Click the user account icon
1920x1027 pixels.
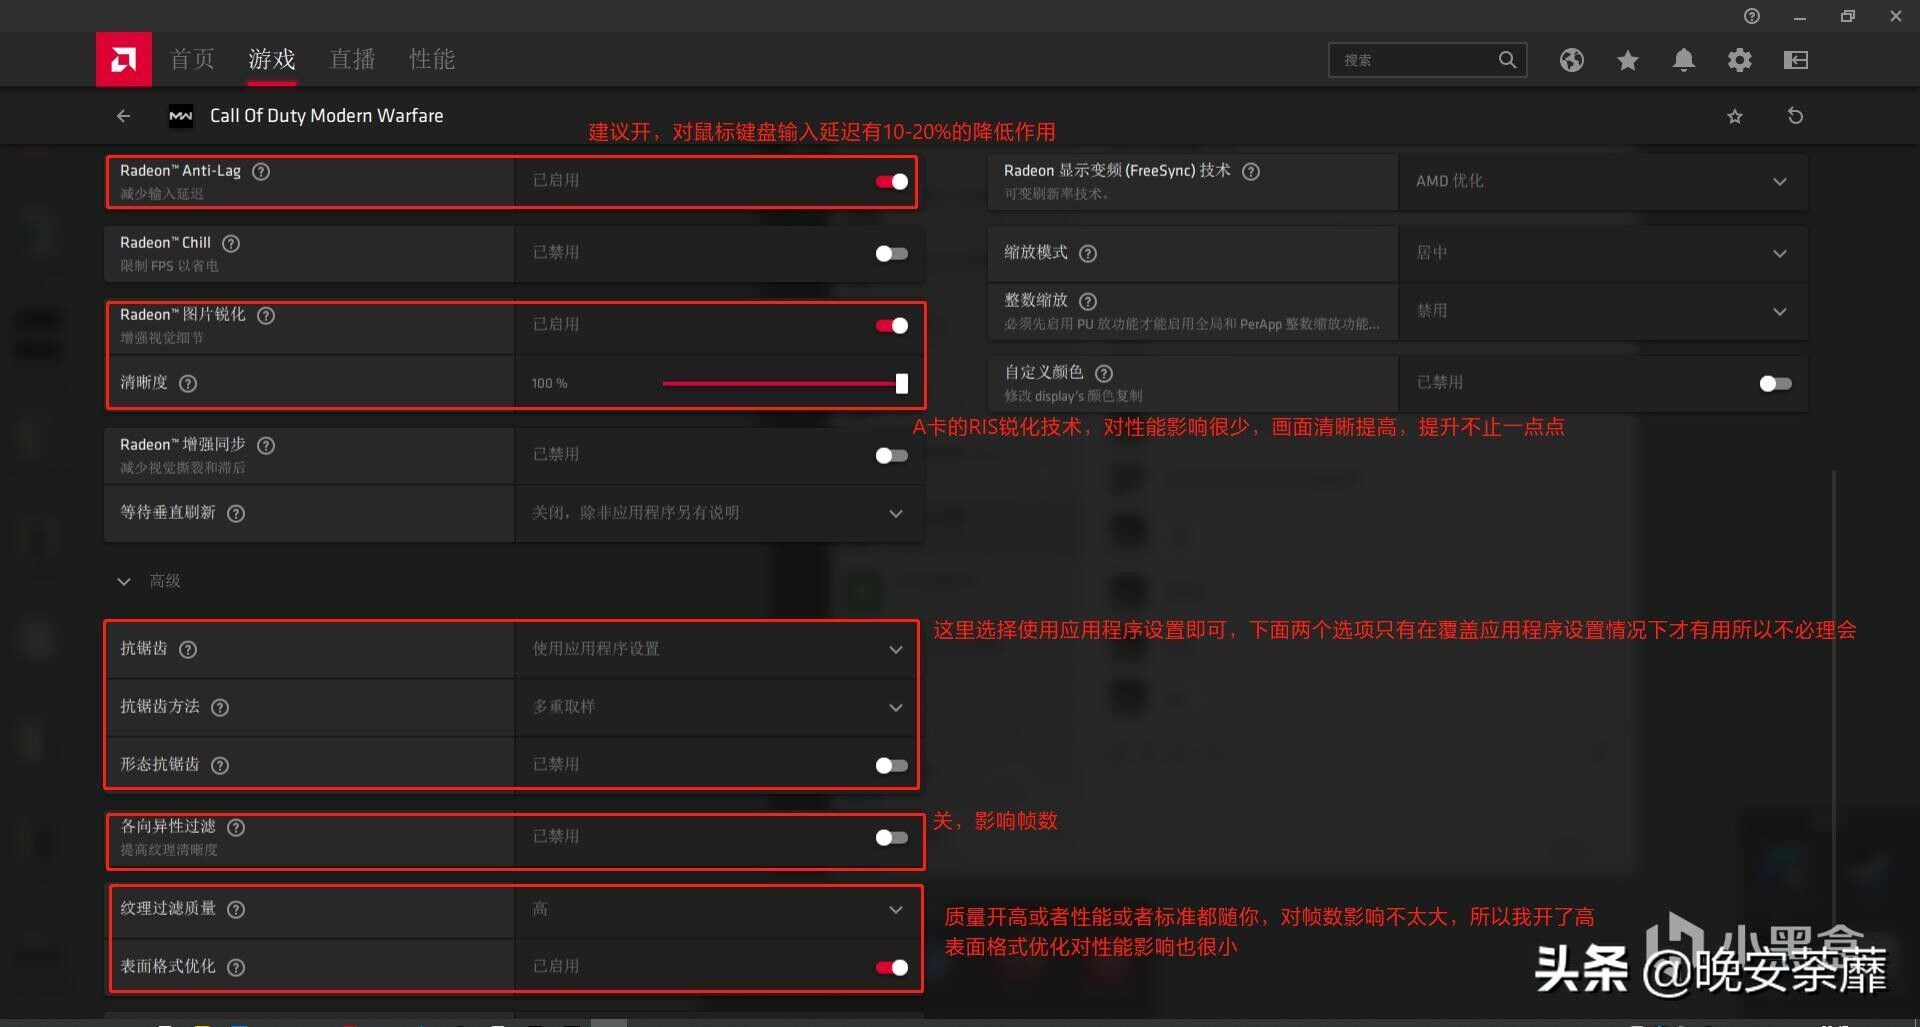tap(1795, 60)
